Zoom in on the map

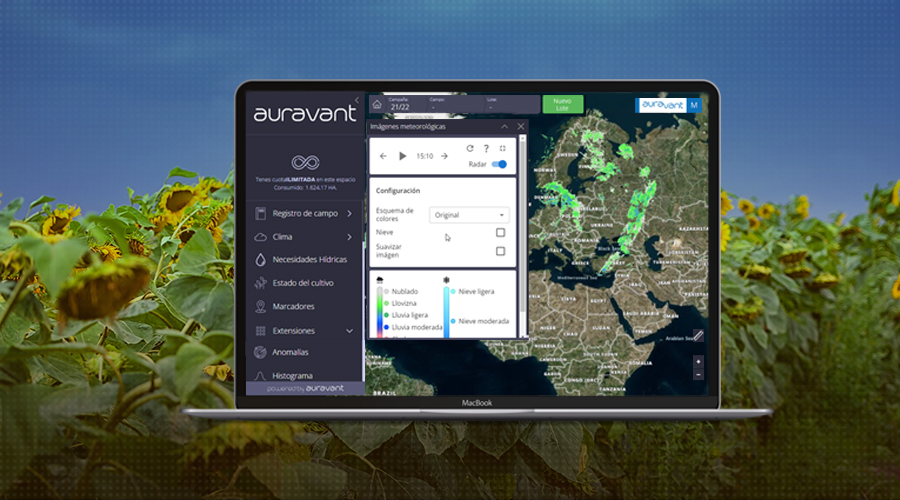(x=698, y=362)
